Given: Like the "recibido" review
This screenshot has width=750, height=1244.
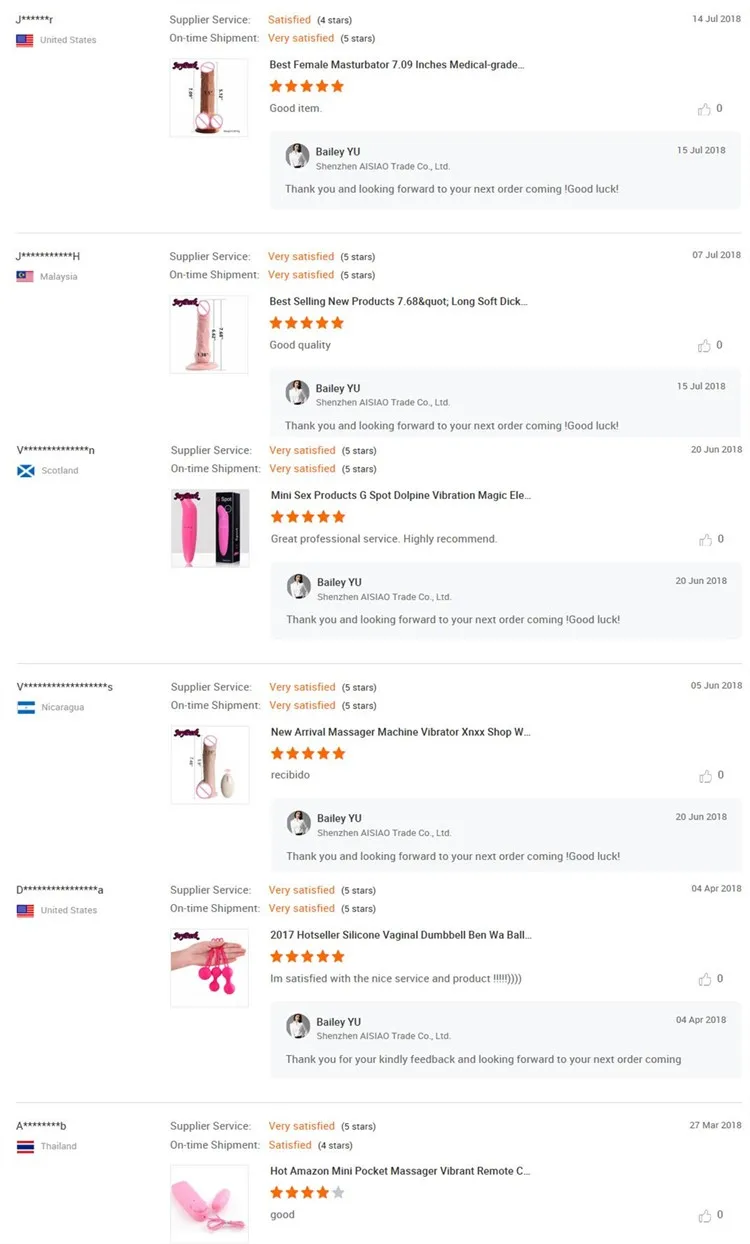Looking at the screenshot, I should coord(706,776).
